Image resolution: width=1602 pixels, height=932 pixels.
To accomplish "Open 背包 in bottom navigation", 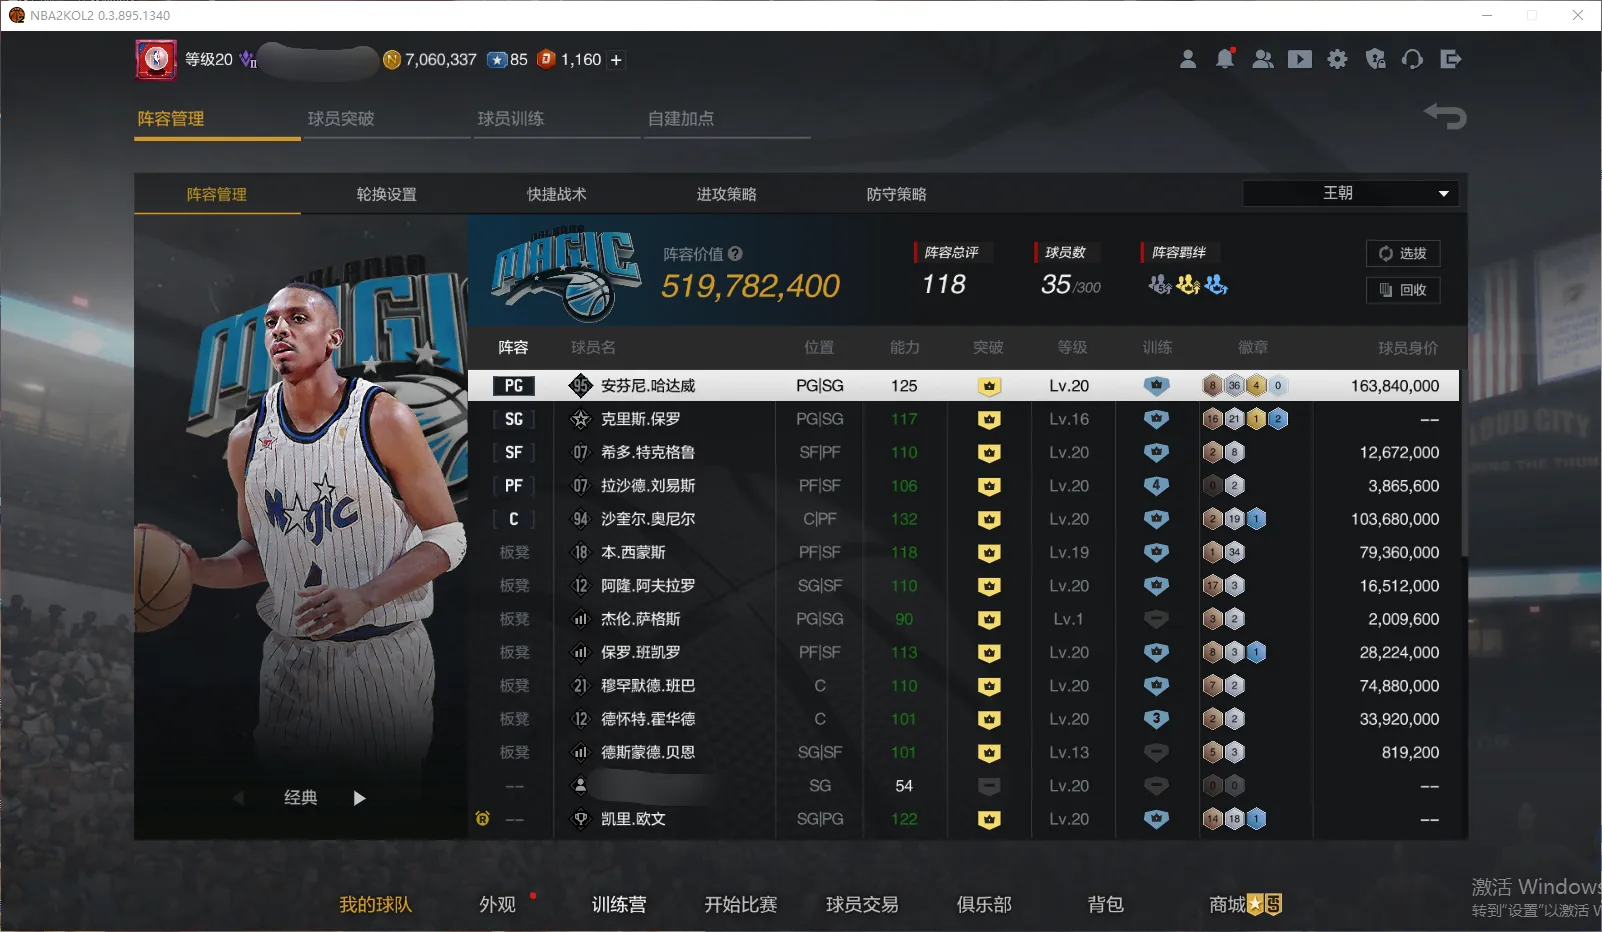I will click(1106, 905).
